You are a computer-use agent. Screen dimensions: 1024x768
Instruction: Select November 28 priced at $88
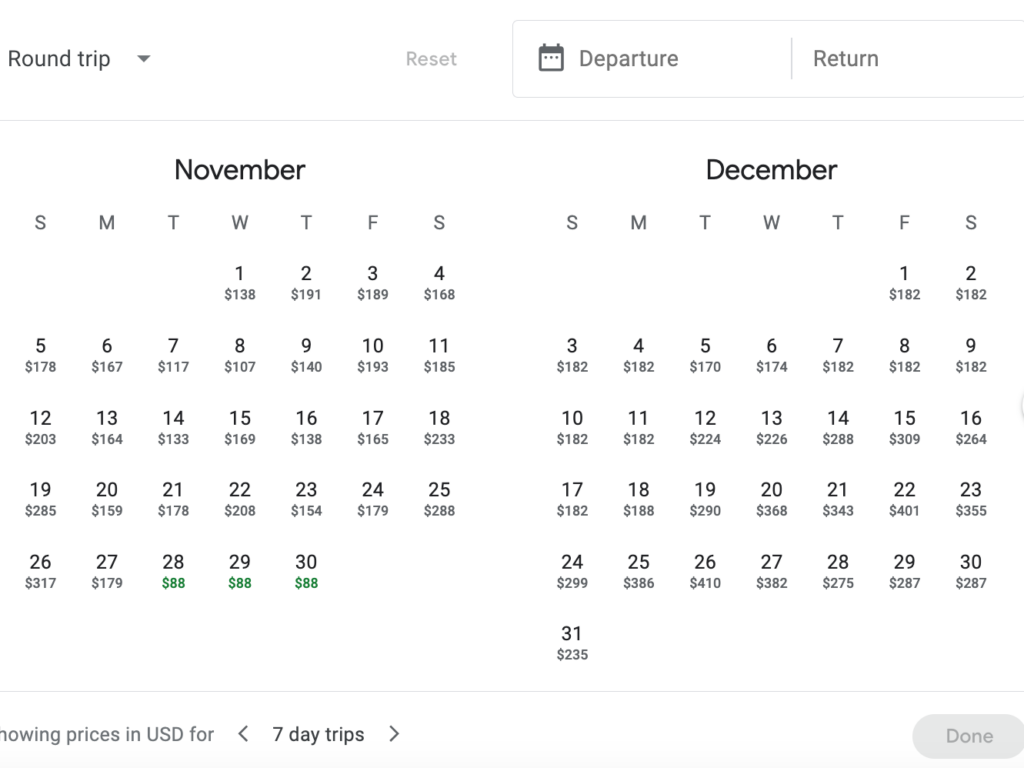(x=173, y=571)
